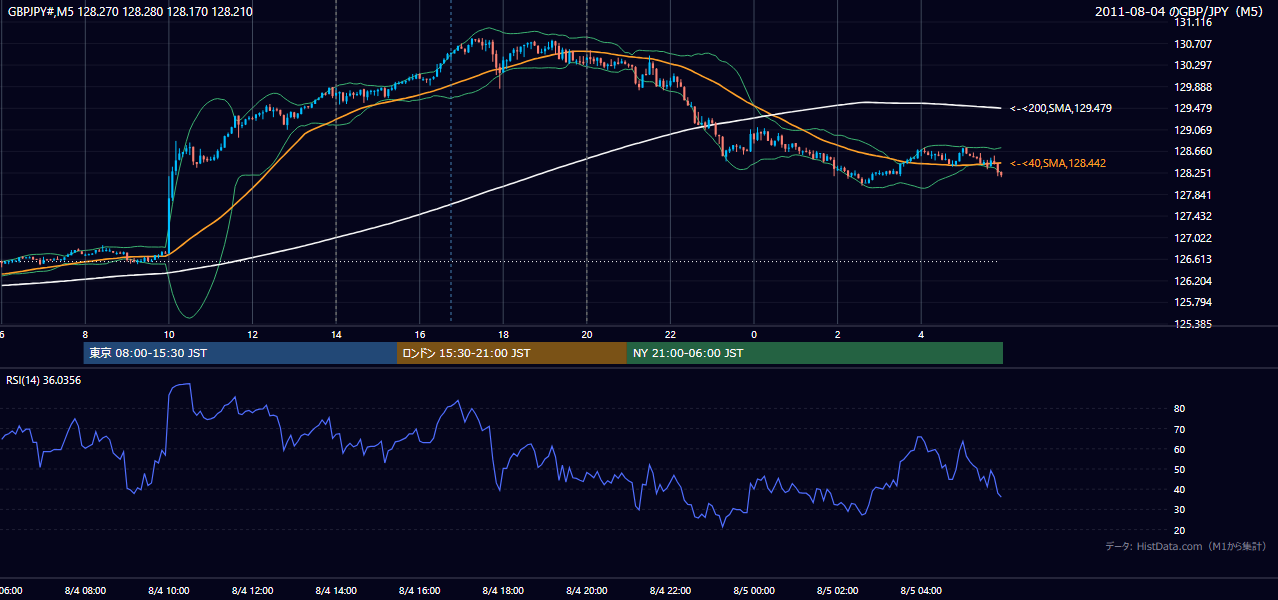This screenshot has height=600, width=1278.
Task: Click RSI scale value 80
Action: [1179, 409]
